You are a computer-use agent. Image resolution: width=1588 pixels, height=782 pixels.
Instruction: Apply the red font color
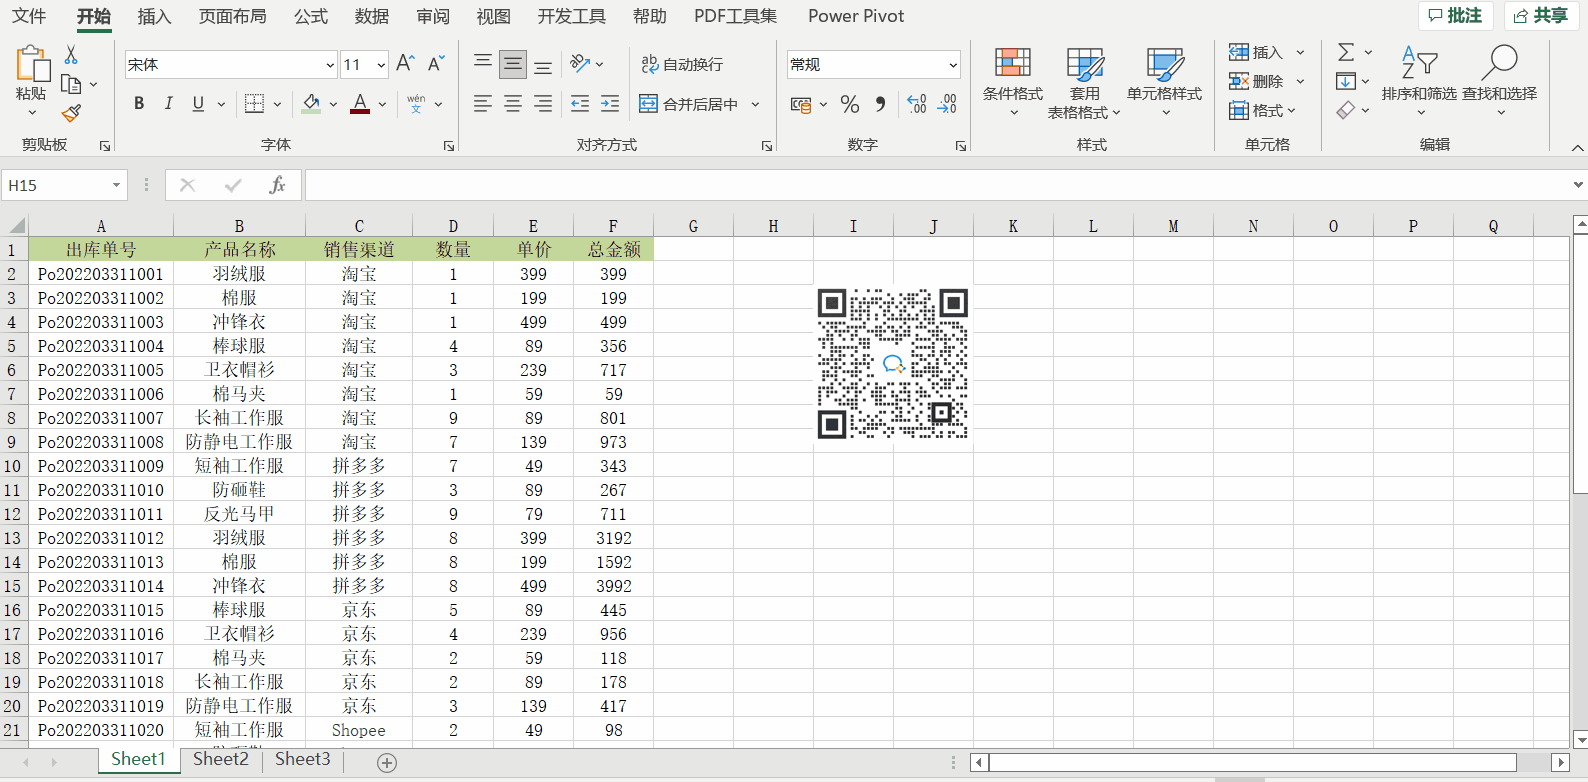pos(360,103)
